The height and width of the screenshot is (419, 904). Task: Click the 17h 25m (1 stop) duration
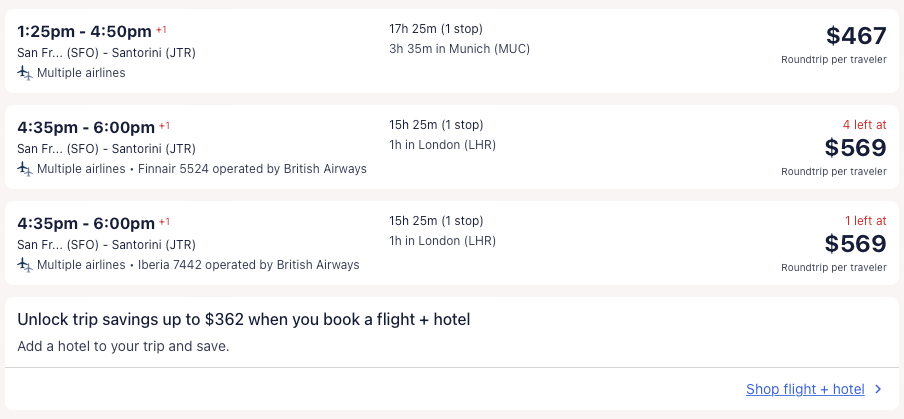(x=436, y=29)
